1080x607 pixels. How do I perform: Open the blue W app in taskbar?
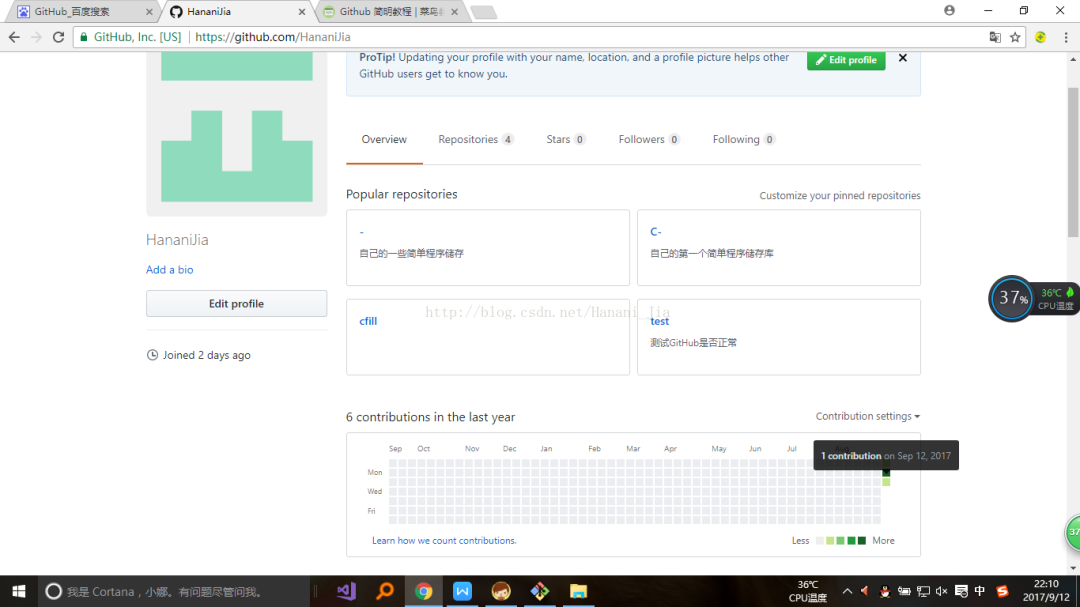click(x=462, y=591)
